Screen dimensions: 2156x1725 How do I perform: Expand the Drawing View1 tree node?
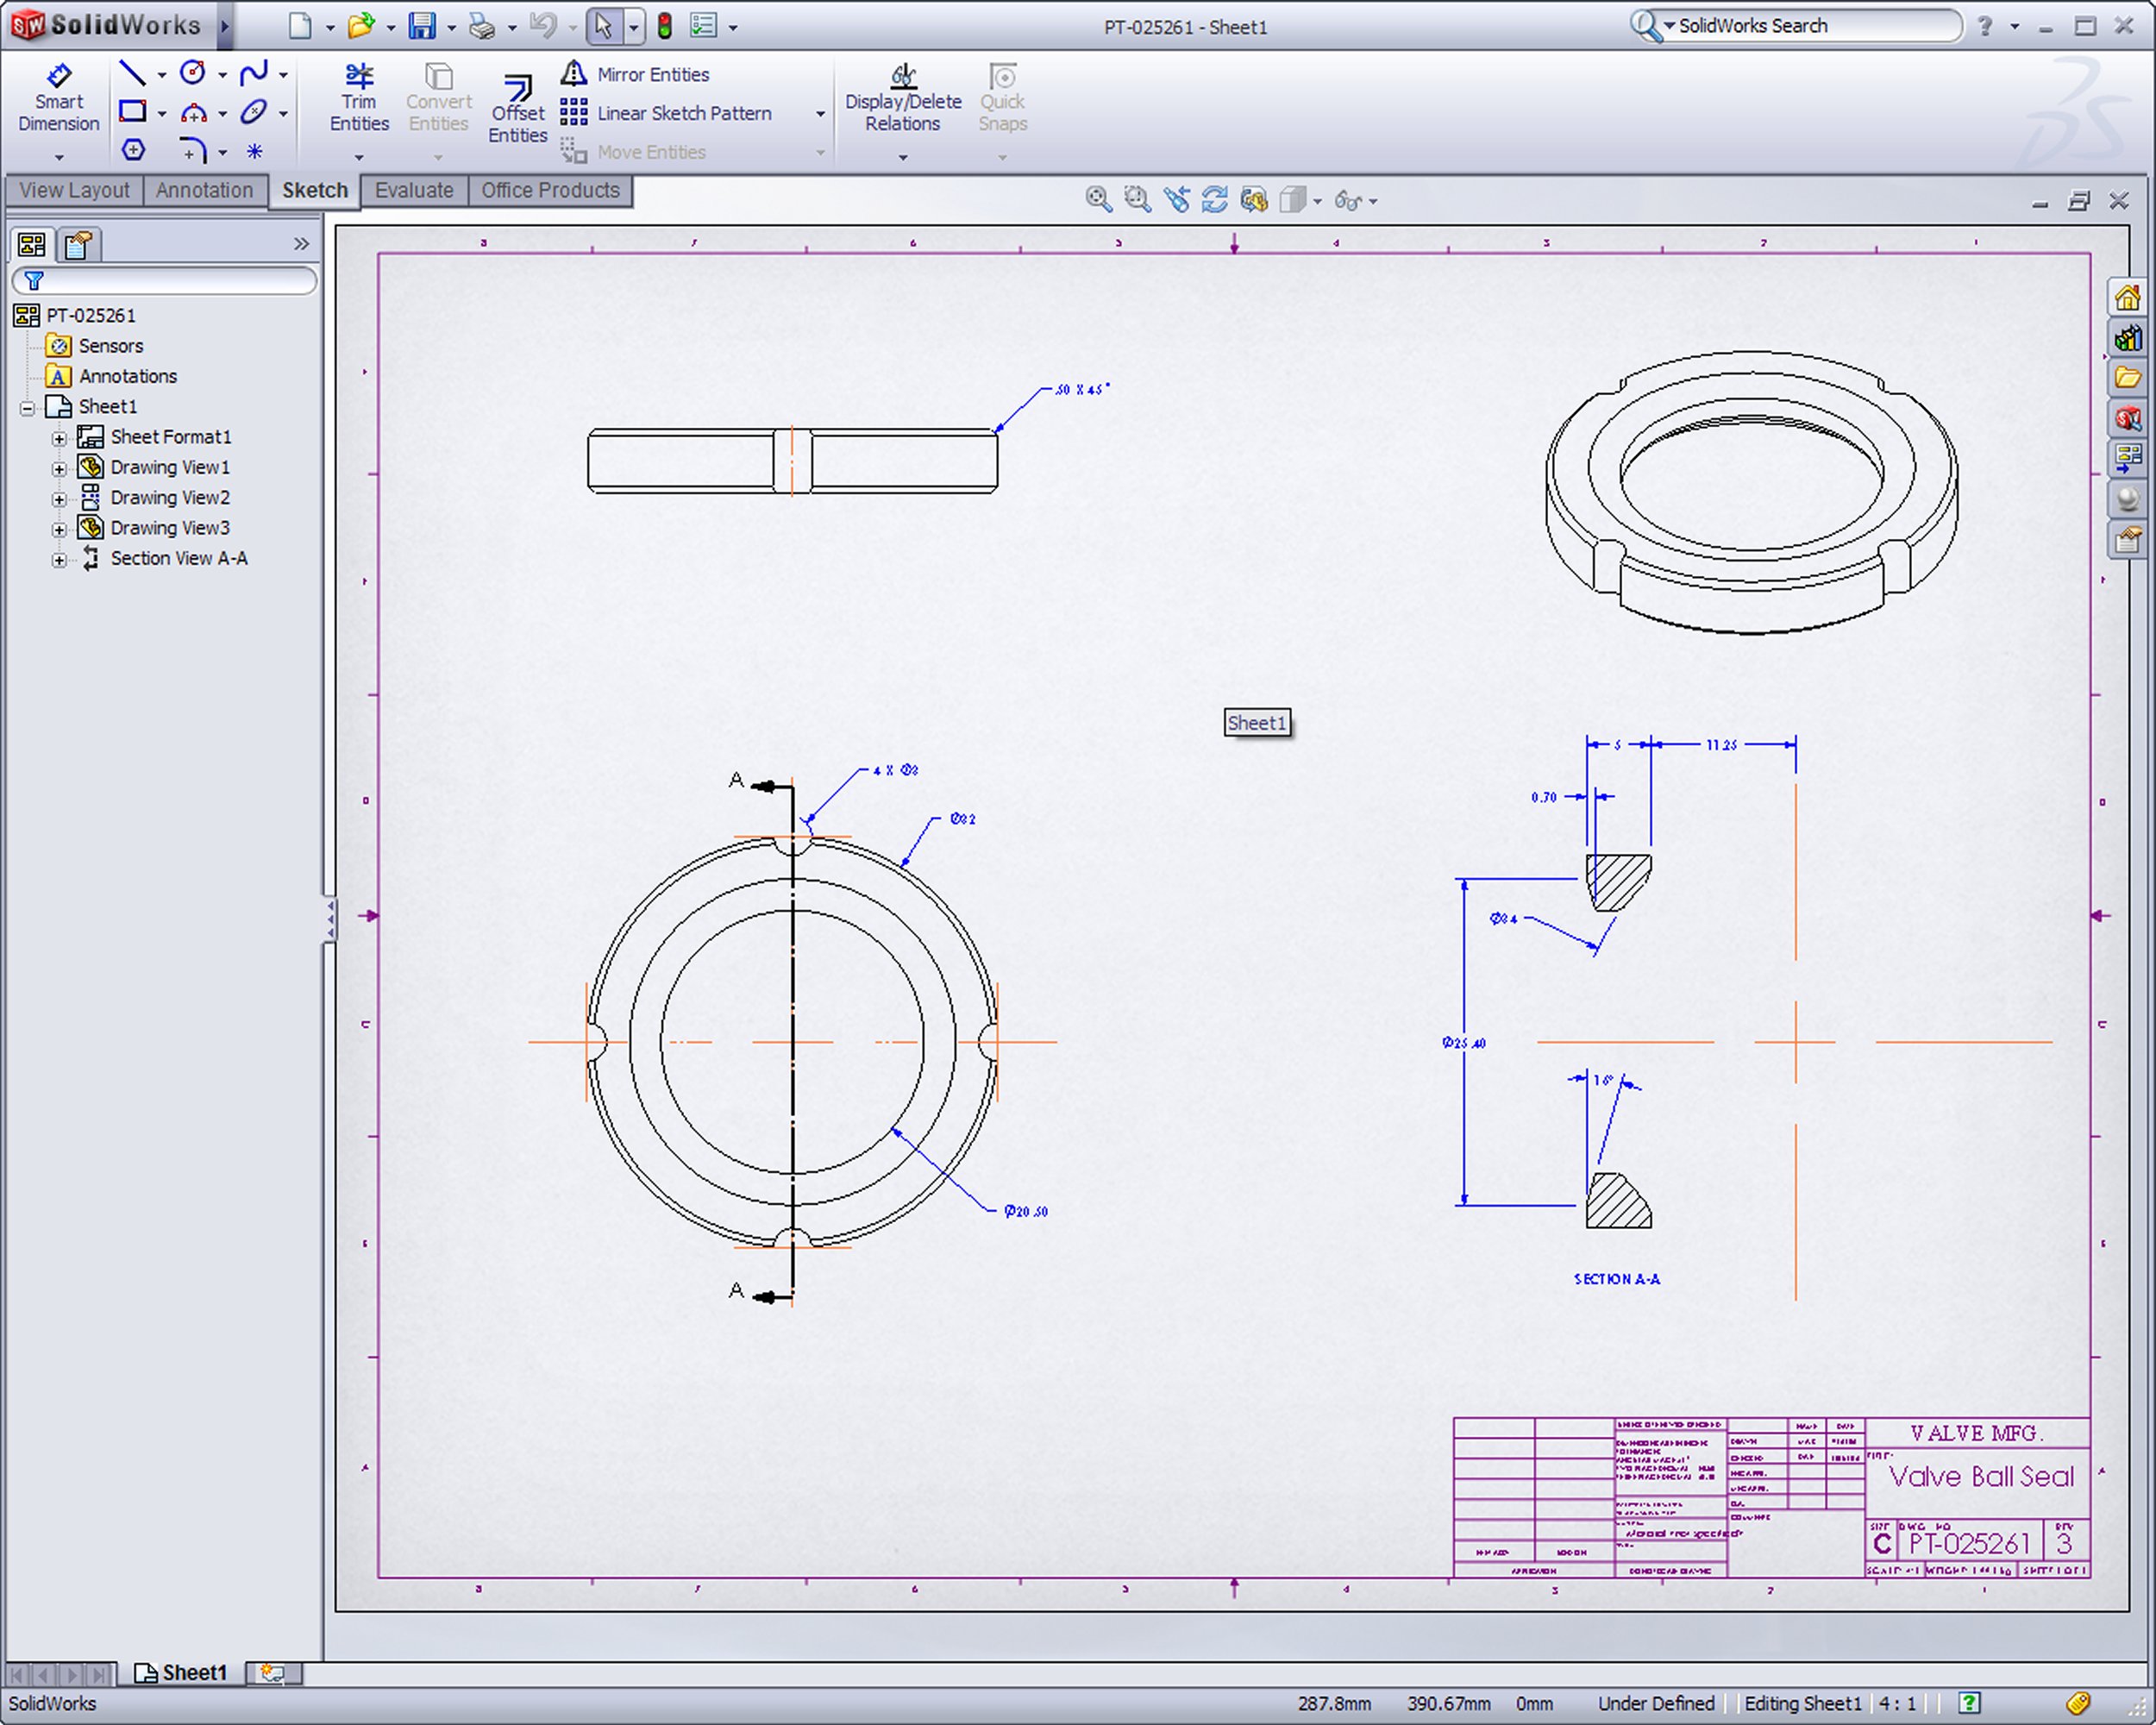pyautogui.click(x=59, y=468)
